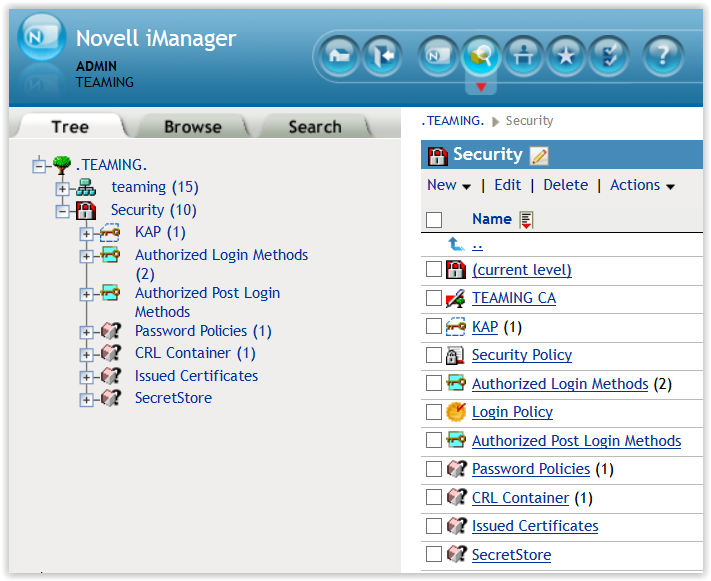Click the Favorites star icon
This screenshot has height=581, width=711.
point(566,56)
